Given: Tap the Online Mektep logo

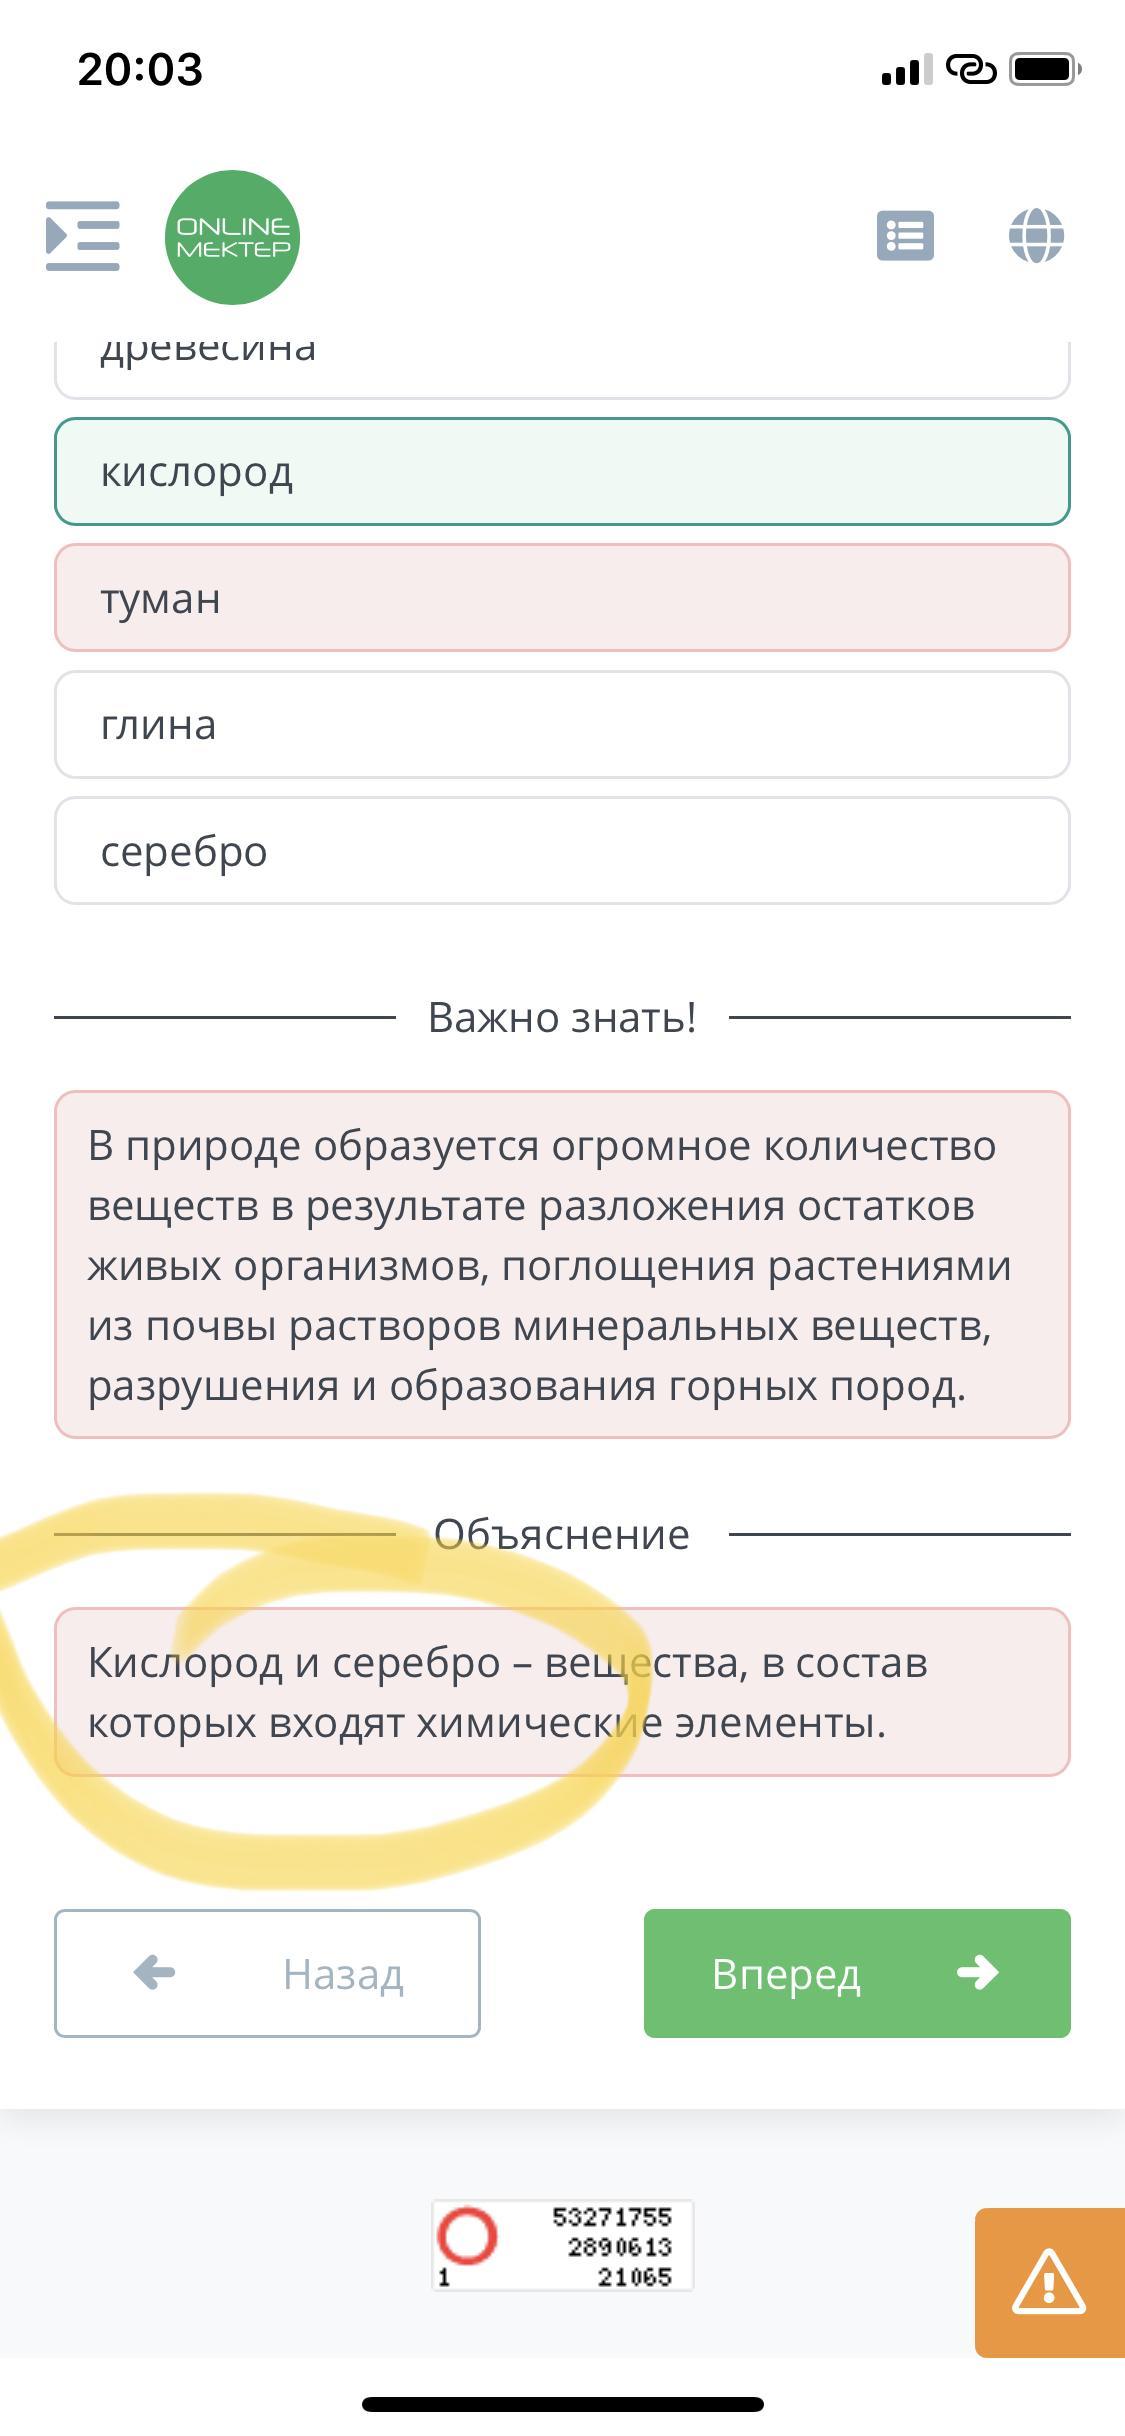Looking at the screenshot, I should [232, 237].
